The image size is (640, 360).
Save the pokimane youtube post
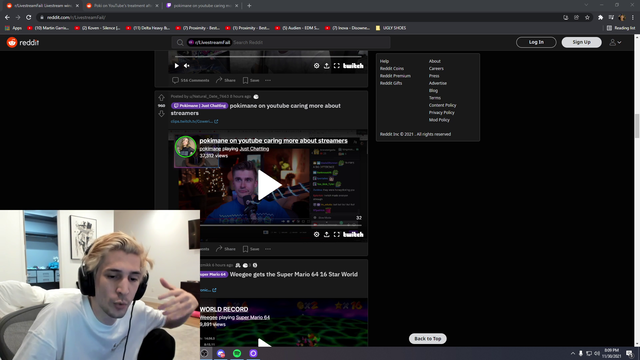tap(251, 249)
